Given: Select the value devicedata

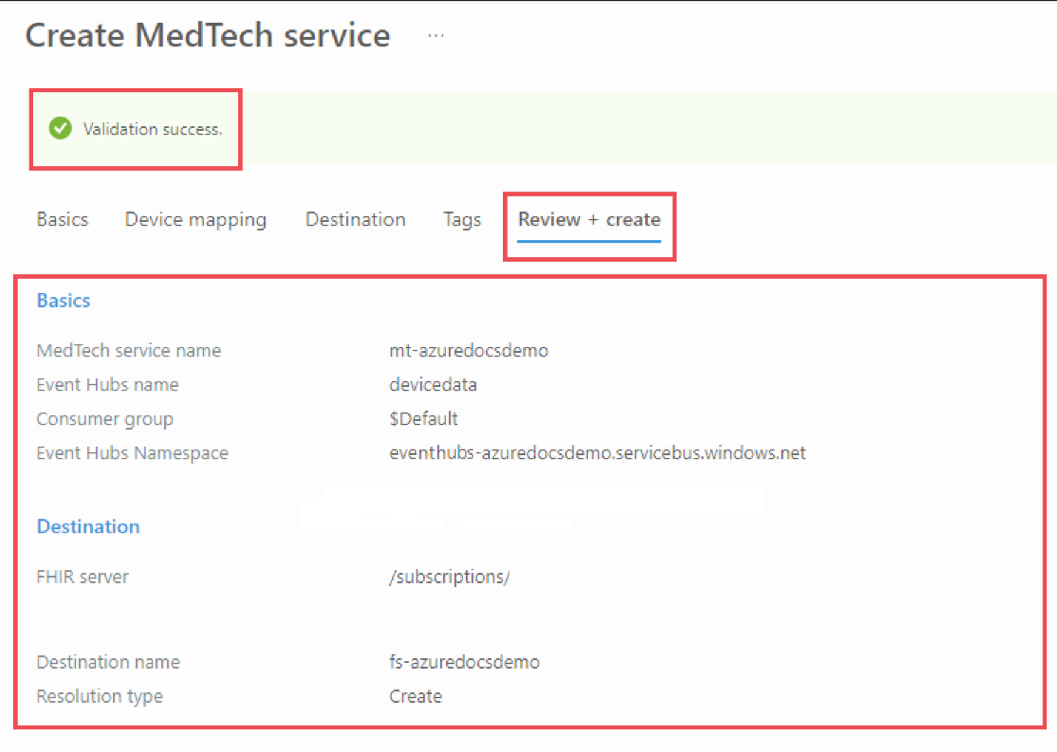Looking at the screenshot, I should [433, 385].
